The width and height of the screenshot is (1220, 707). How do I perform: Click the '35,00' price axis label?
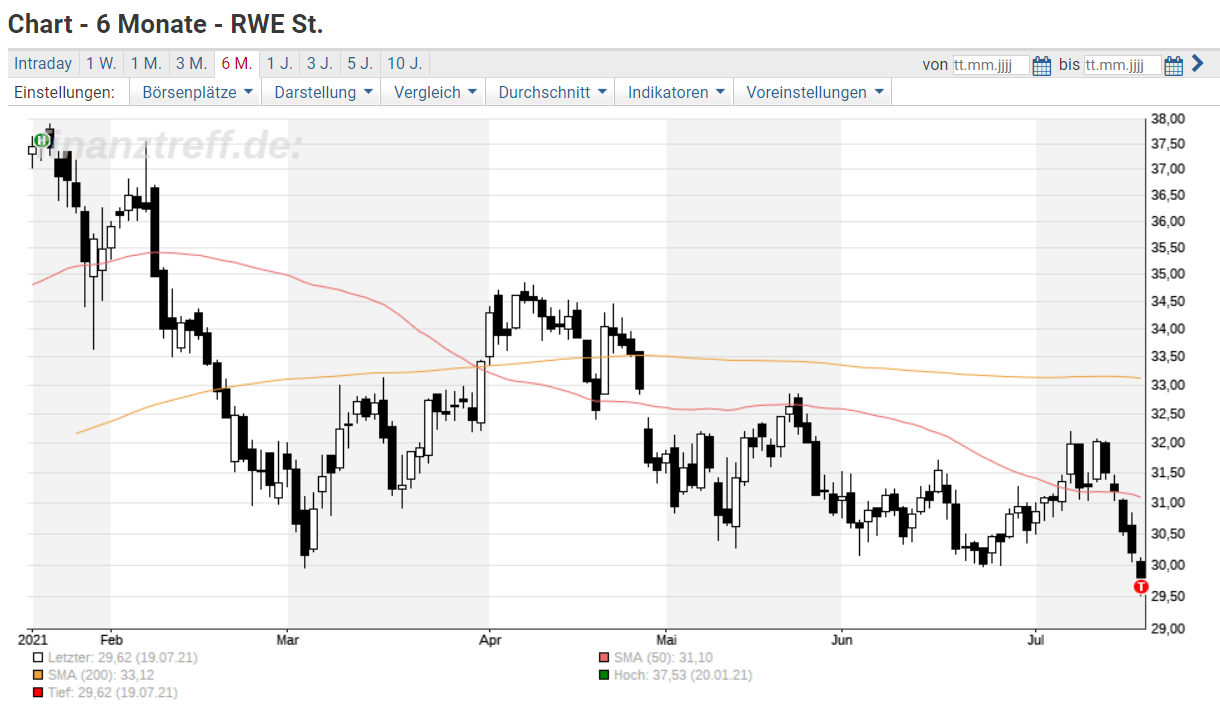pyautogui.click(x=1168, y=274)
